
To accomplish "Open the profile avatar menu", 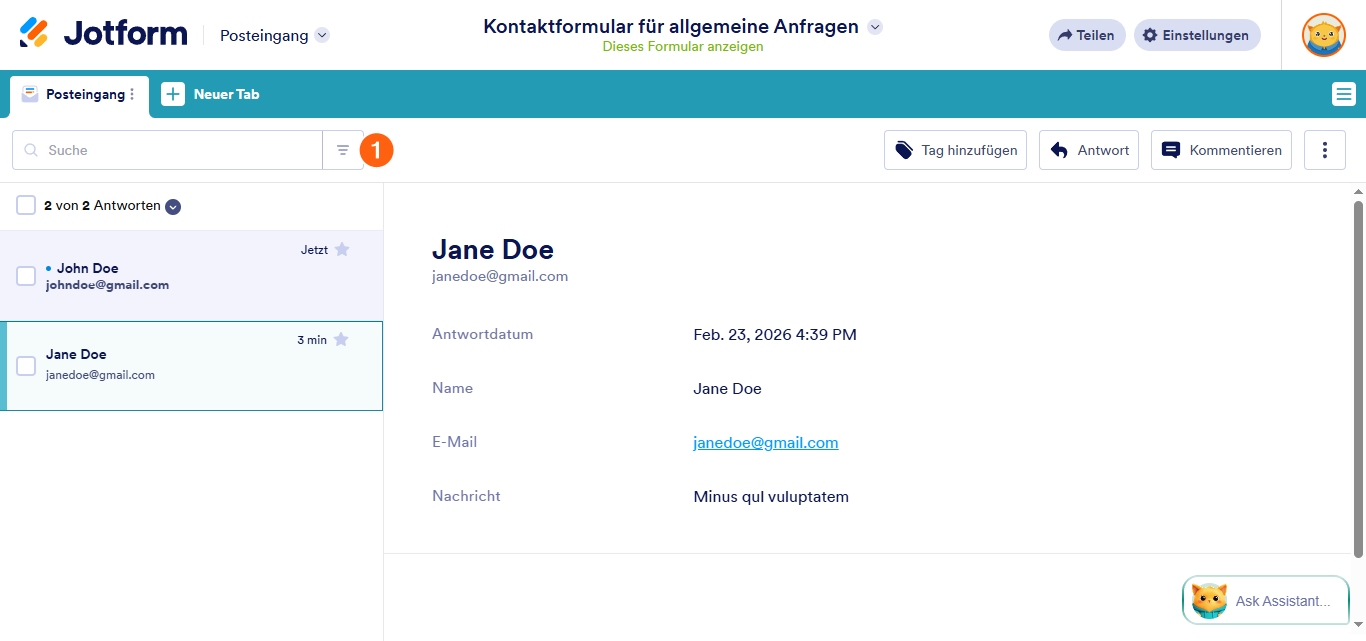I will pyautogui.click(x=1323, y=34).
